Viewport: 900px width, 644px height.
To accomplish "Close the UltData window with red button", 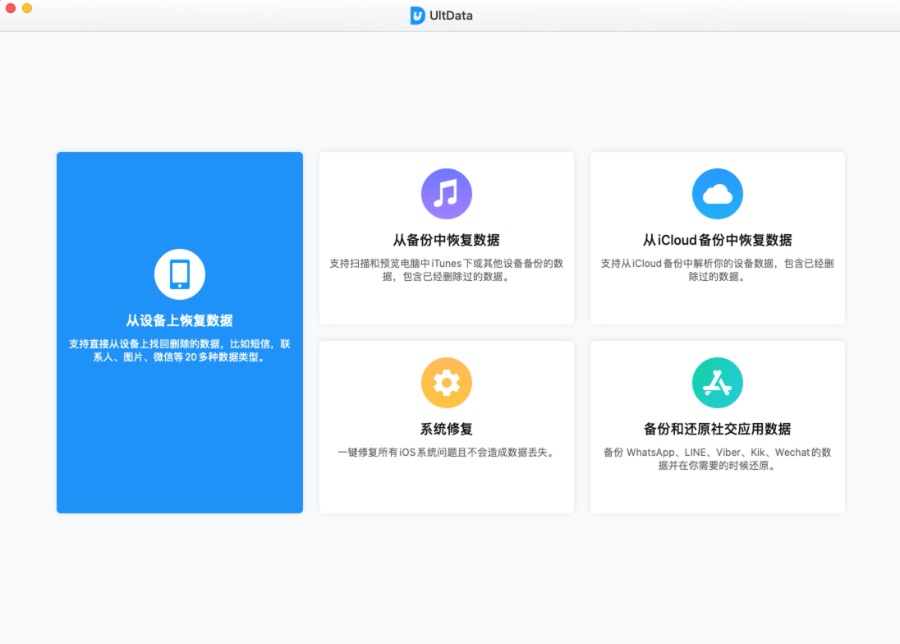I will click(10, 8).
